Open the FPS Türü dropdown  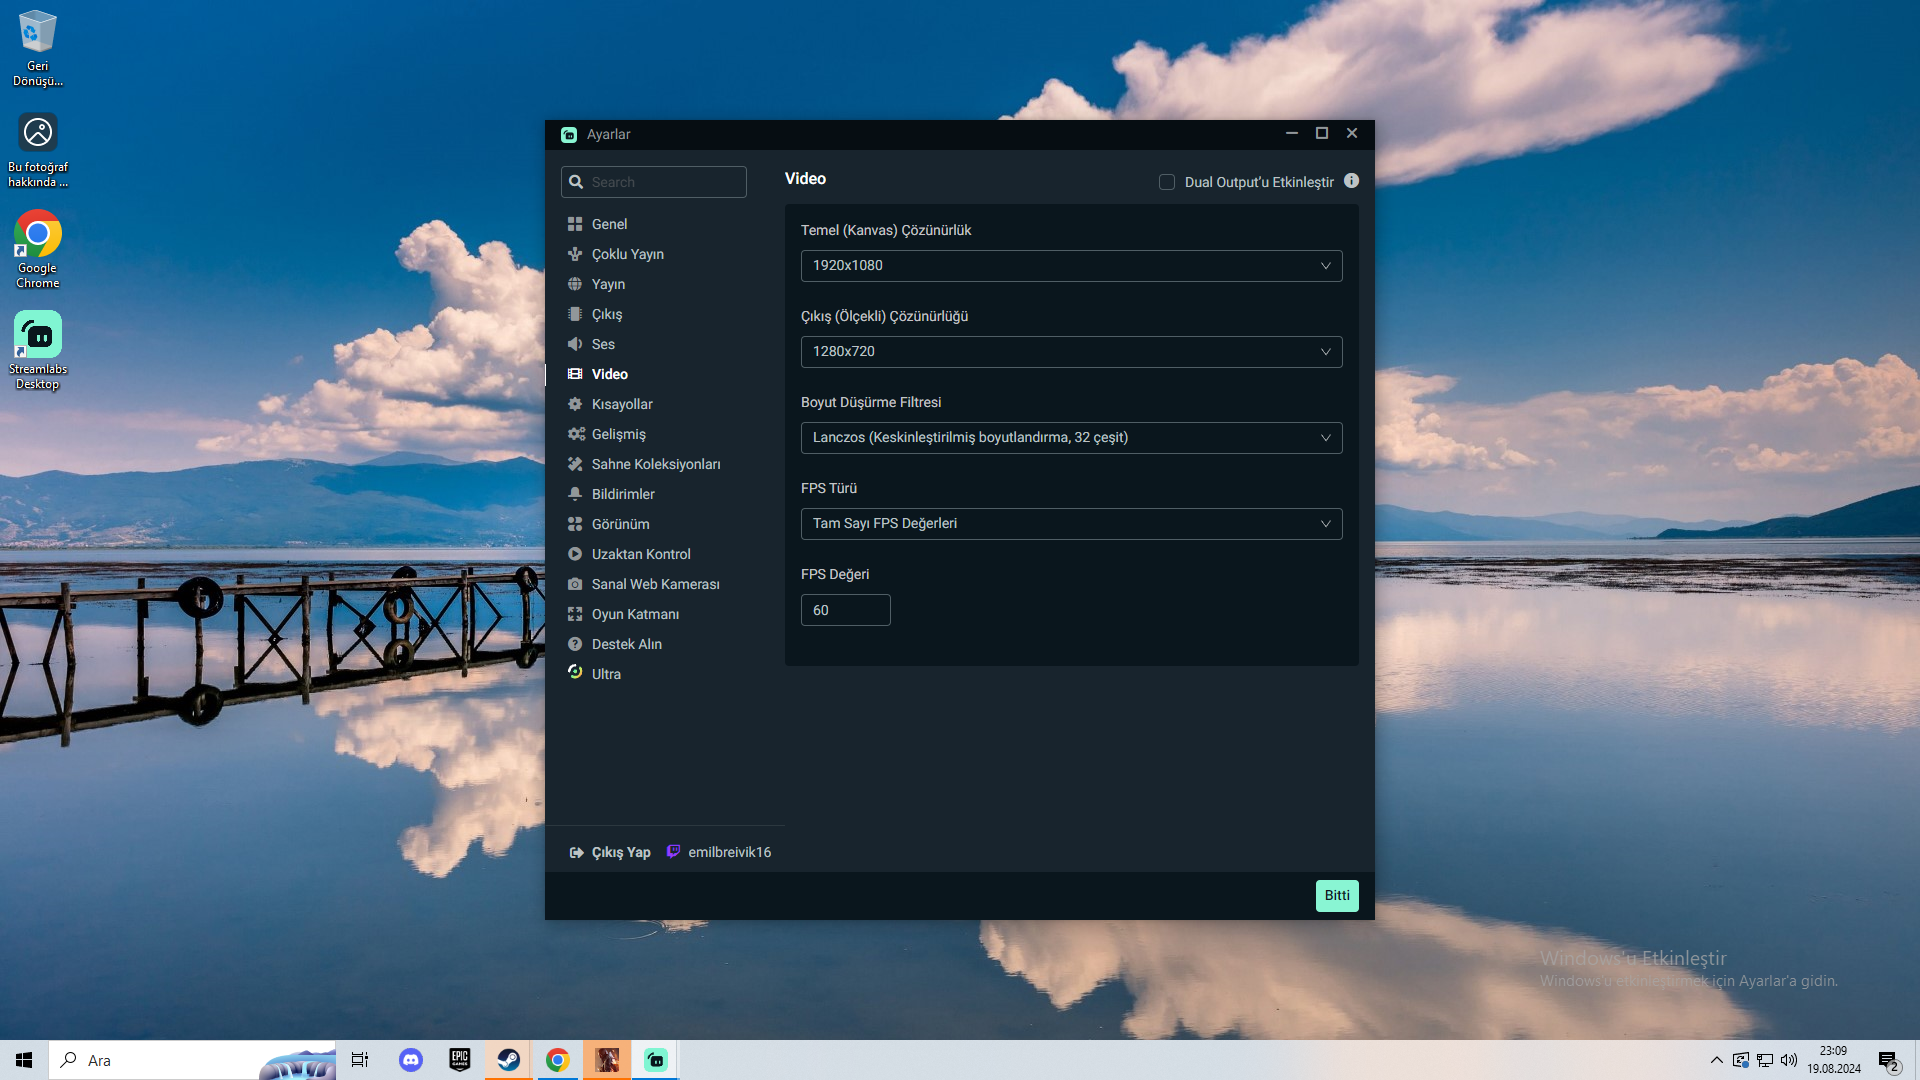(1071, 524)
